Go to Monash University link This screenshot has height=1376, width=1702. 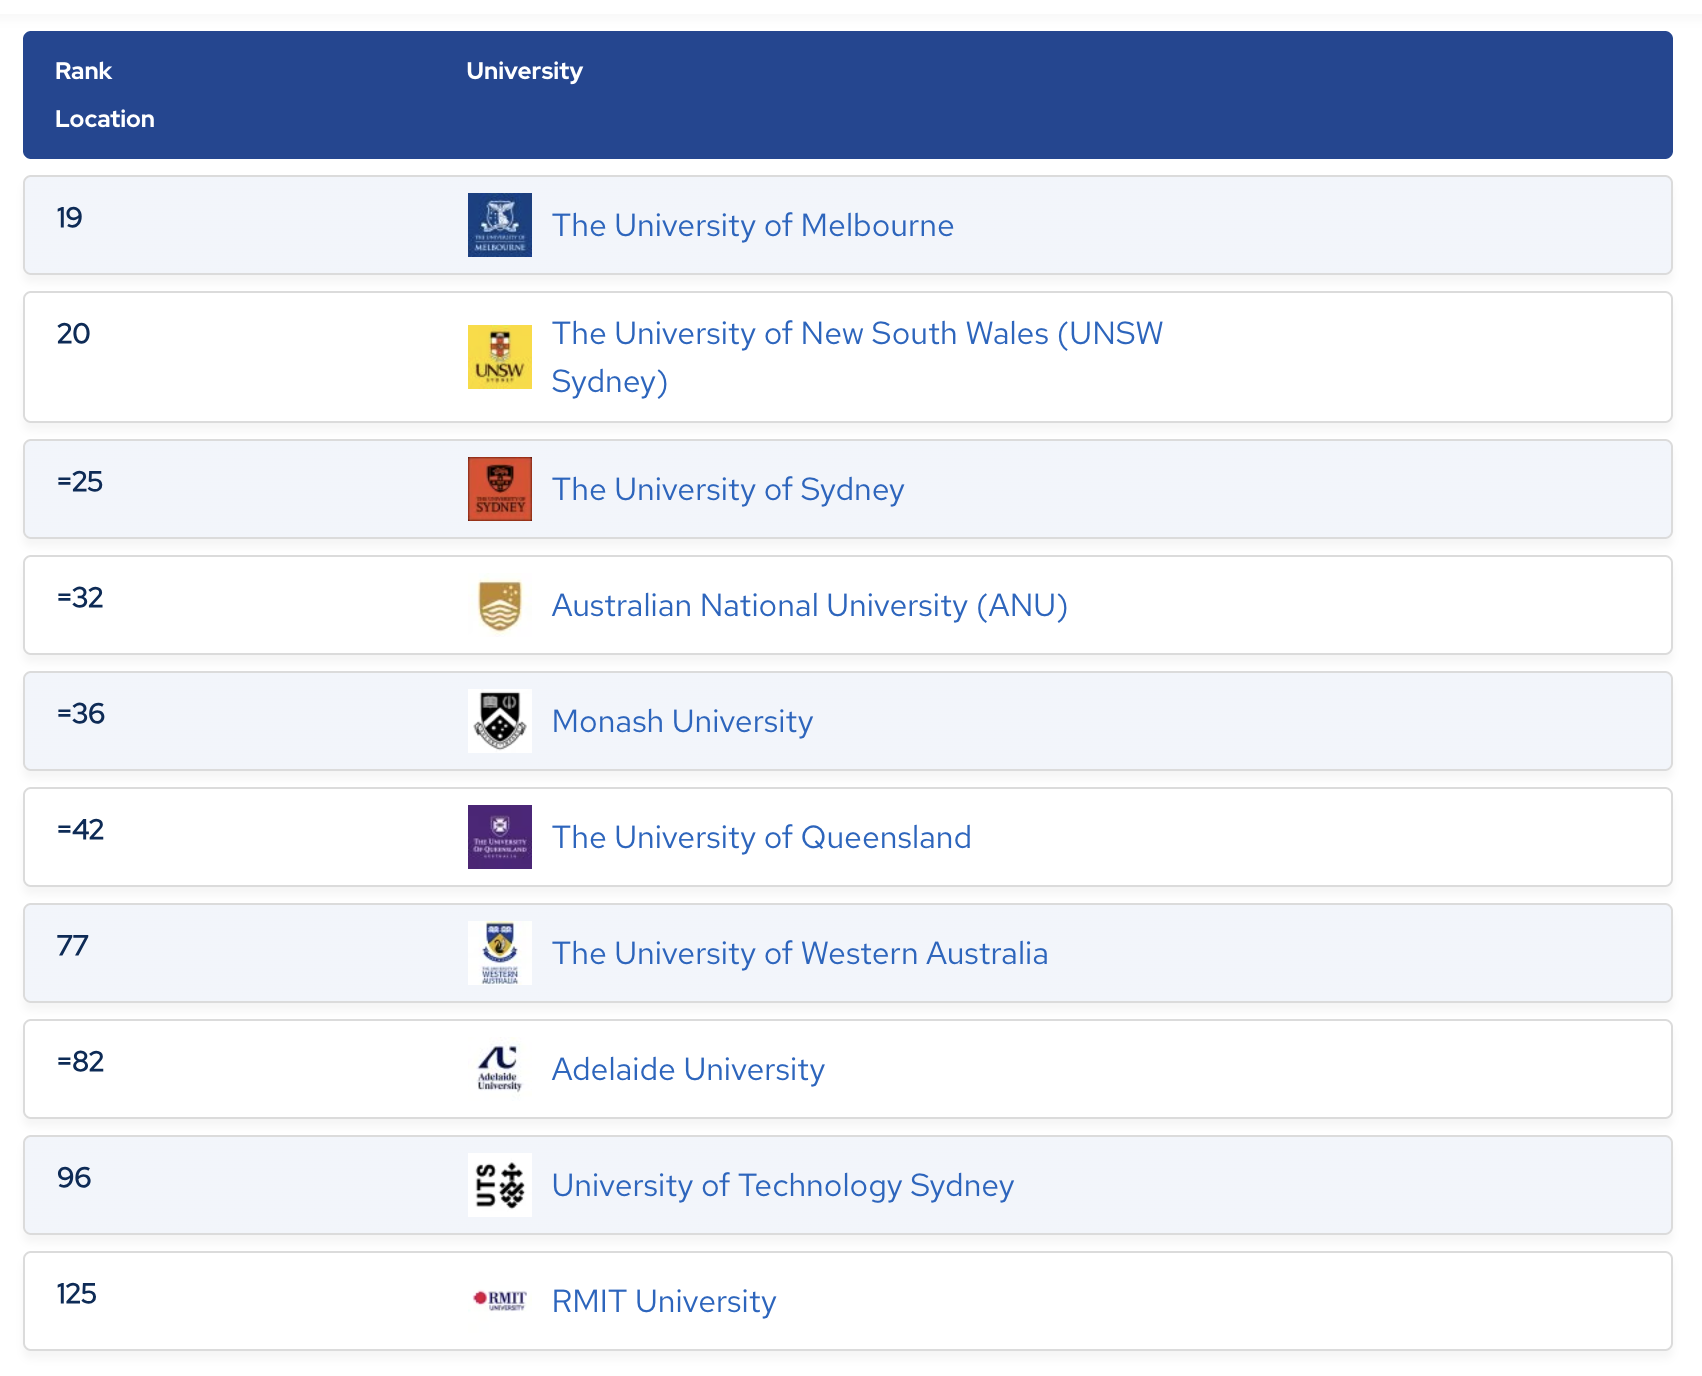pos(682,722)
